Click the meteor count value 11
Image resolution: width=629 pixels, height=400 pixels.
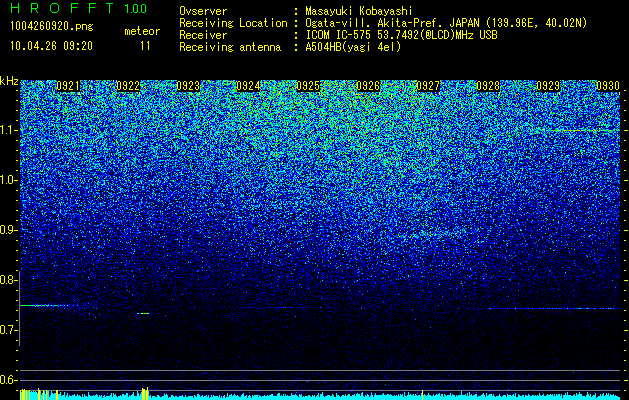coord(145,46)
